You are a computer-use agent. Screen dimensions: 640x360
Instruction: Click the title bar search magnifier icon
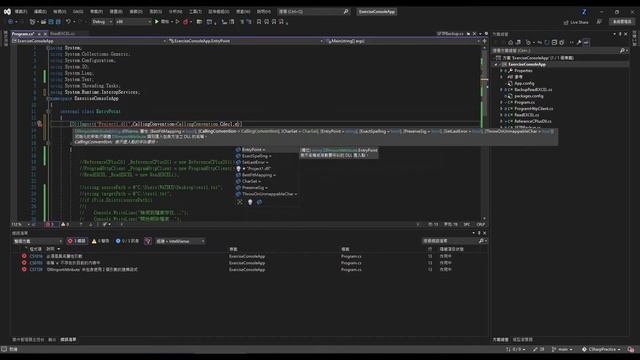point(346,11)
